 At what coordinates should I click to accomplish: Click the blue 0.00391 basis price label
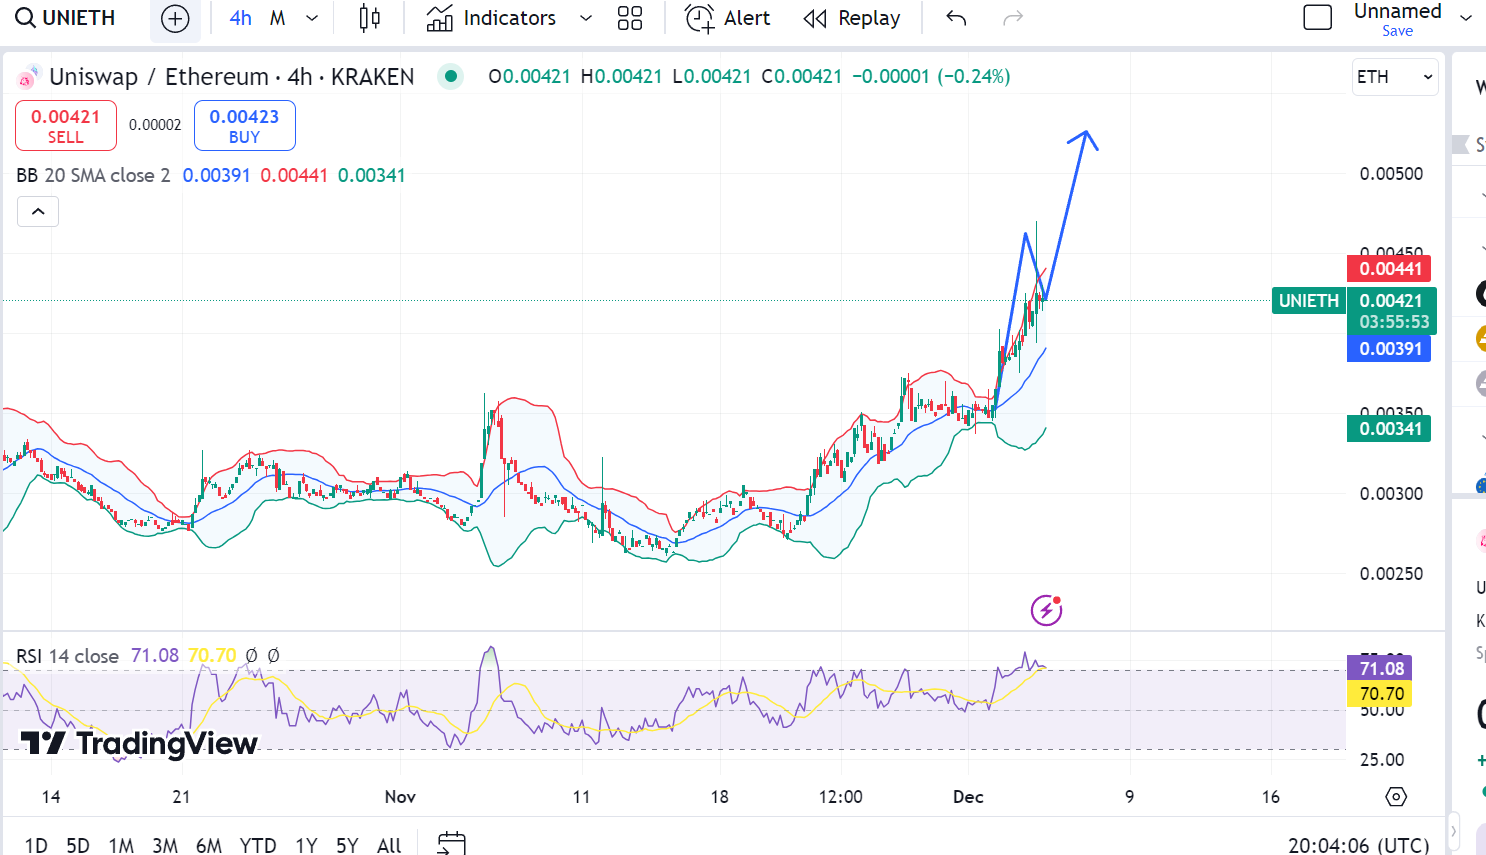tap(1390, 349)
